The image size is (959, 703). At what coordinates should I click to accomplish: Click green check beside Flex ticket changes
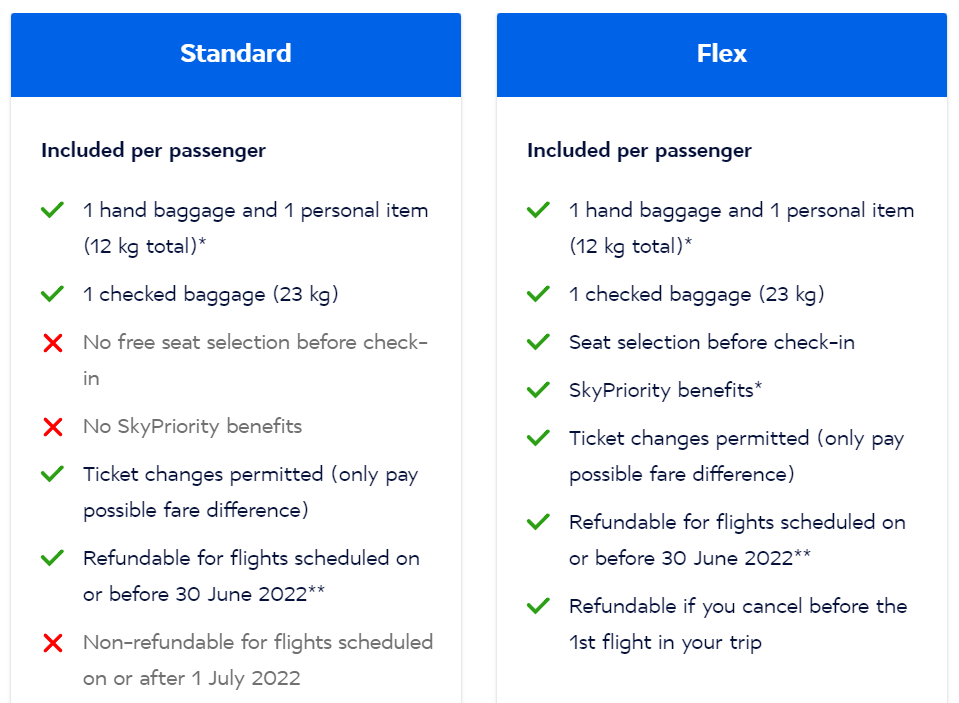tap(539, 439)
